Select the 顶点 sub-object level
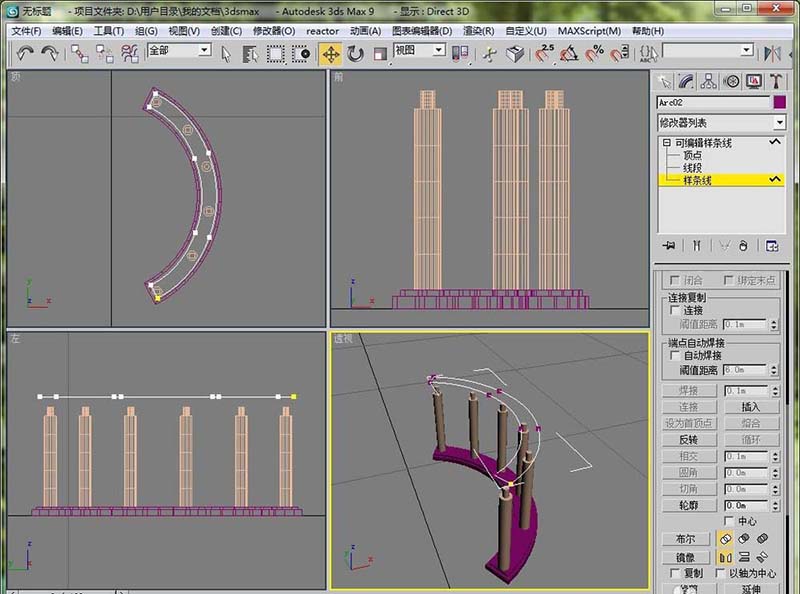 pyautogui.click(x=692, y=155)
